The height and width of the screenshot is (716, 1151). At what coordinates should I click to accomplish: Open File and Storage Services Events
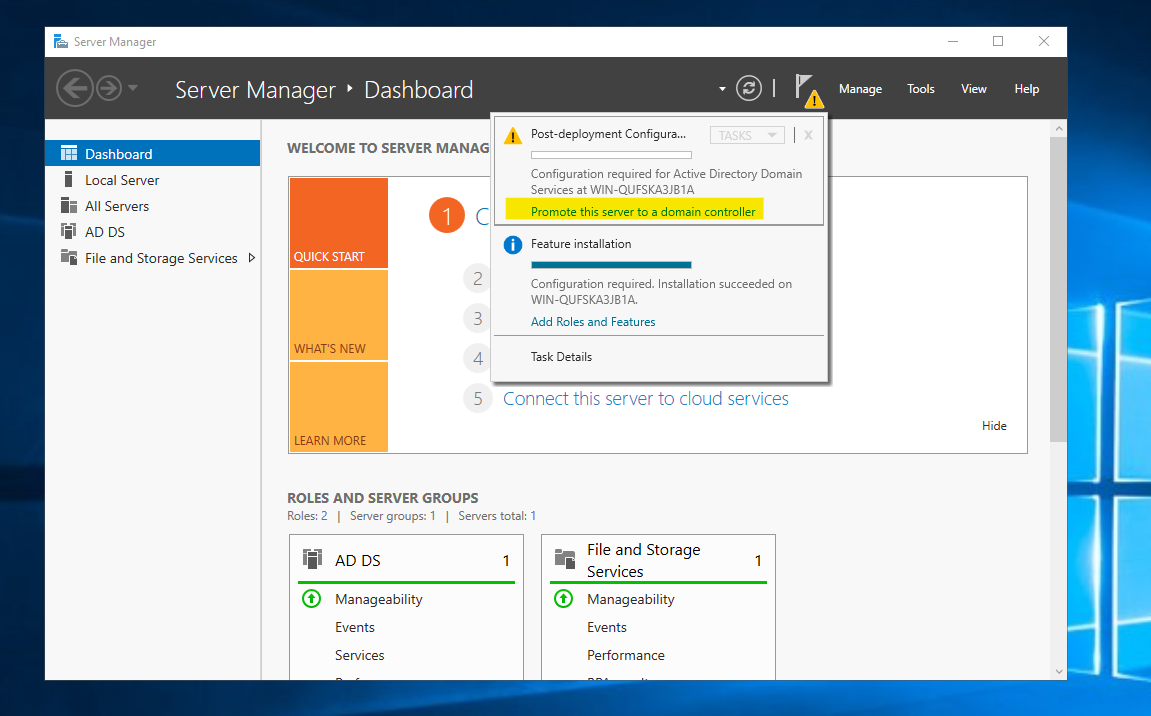click(x=606, y=627)
